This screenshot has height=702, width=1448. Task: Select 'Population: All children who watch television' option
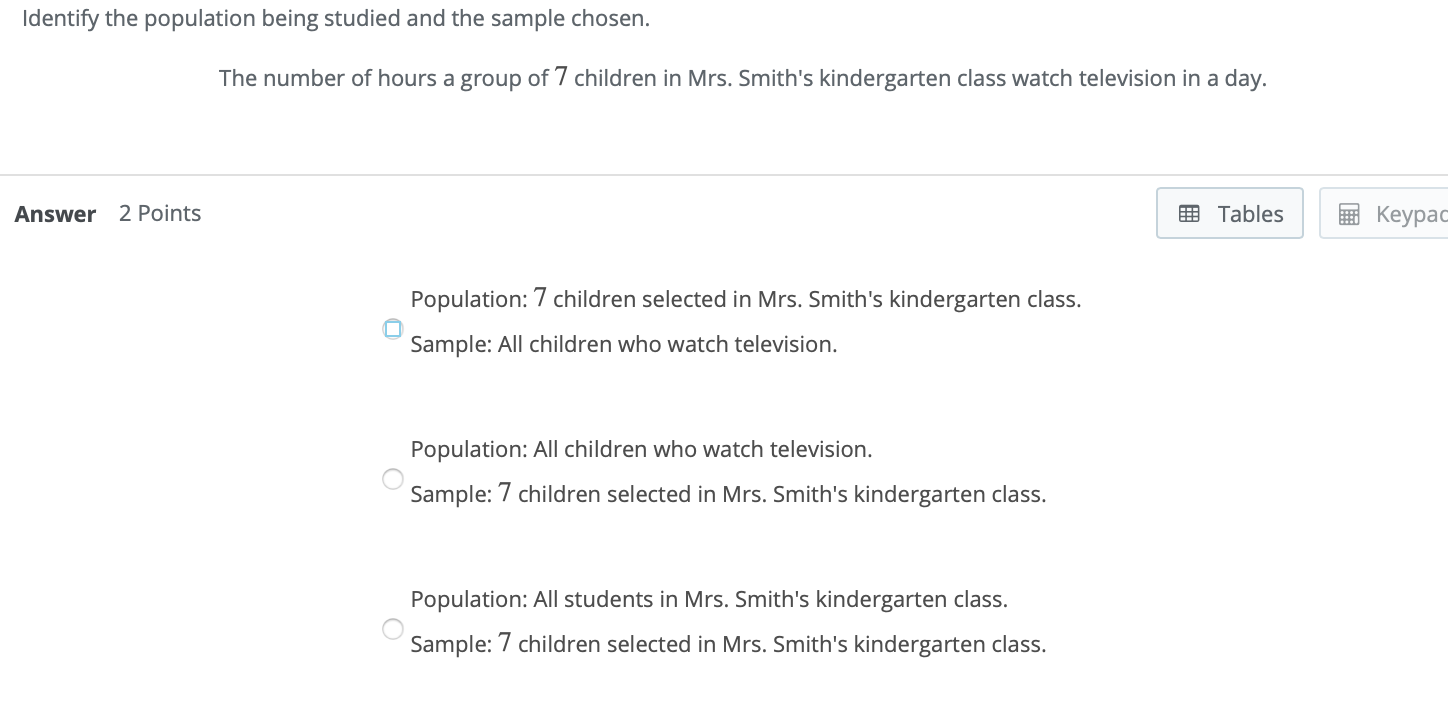(393, 479)
